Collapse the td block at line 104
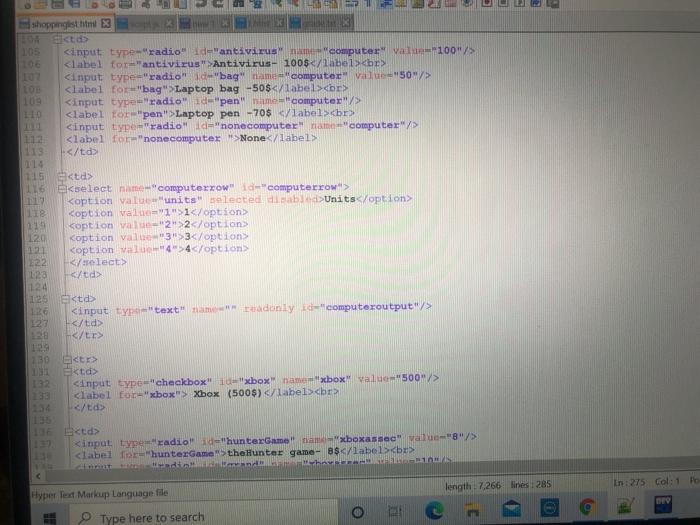700x525 pixels. tap(57, 40)
